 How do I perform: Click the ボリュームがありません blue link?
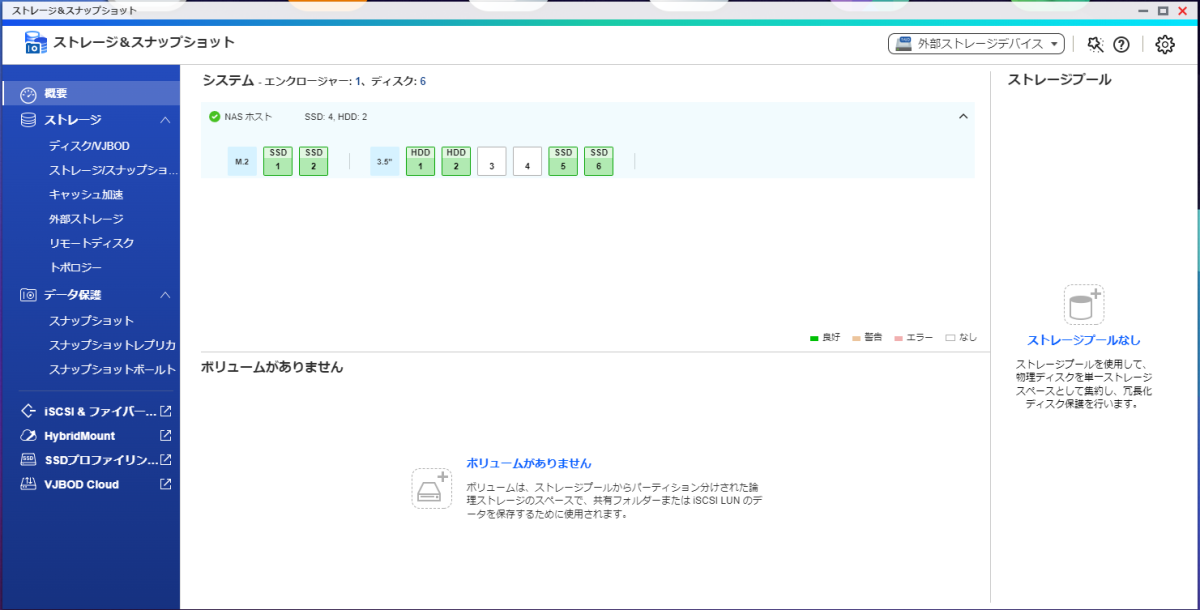tap(529, 463)
